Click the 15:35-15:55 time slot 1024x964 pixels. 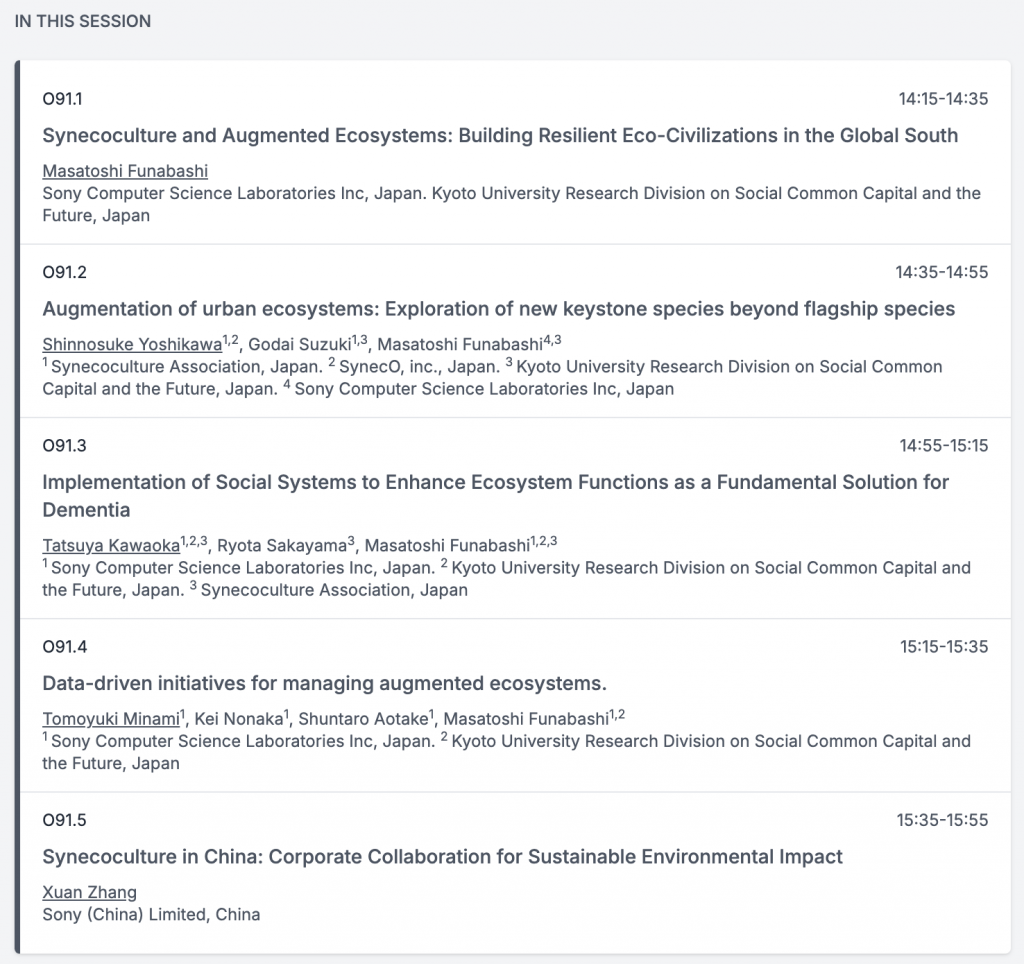[x=942, y=821]
